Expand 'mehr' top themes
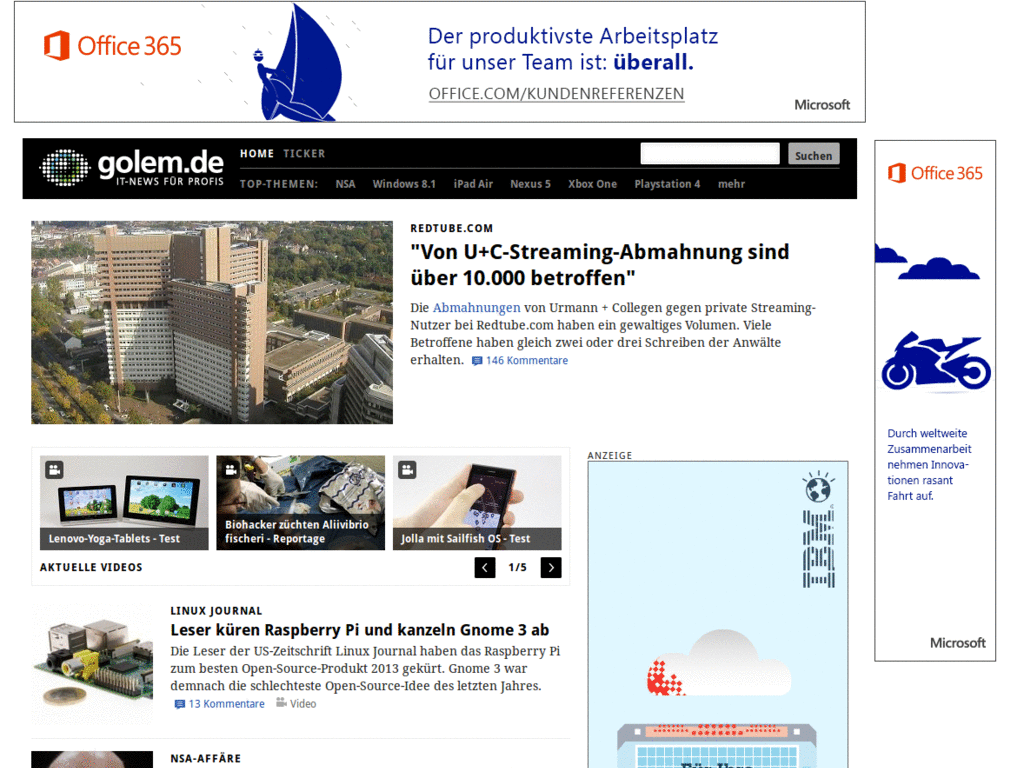Viewport: 1024px width, 768px height. (x=731, y=184)
